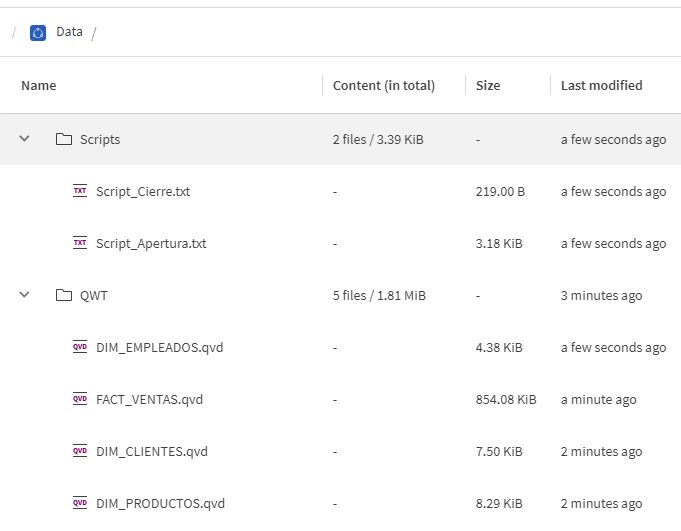
Task: Click the 219.00 B size value
Action: (x=500, y=191)
